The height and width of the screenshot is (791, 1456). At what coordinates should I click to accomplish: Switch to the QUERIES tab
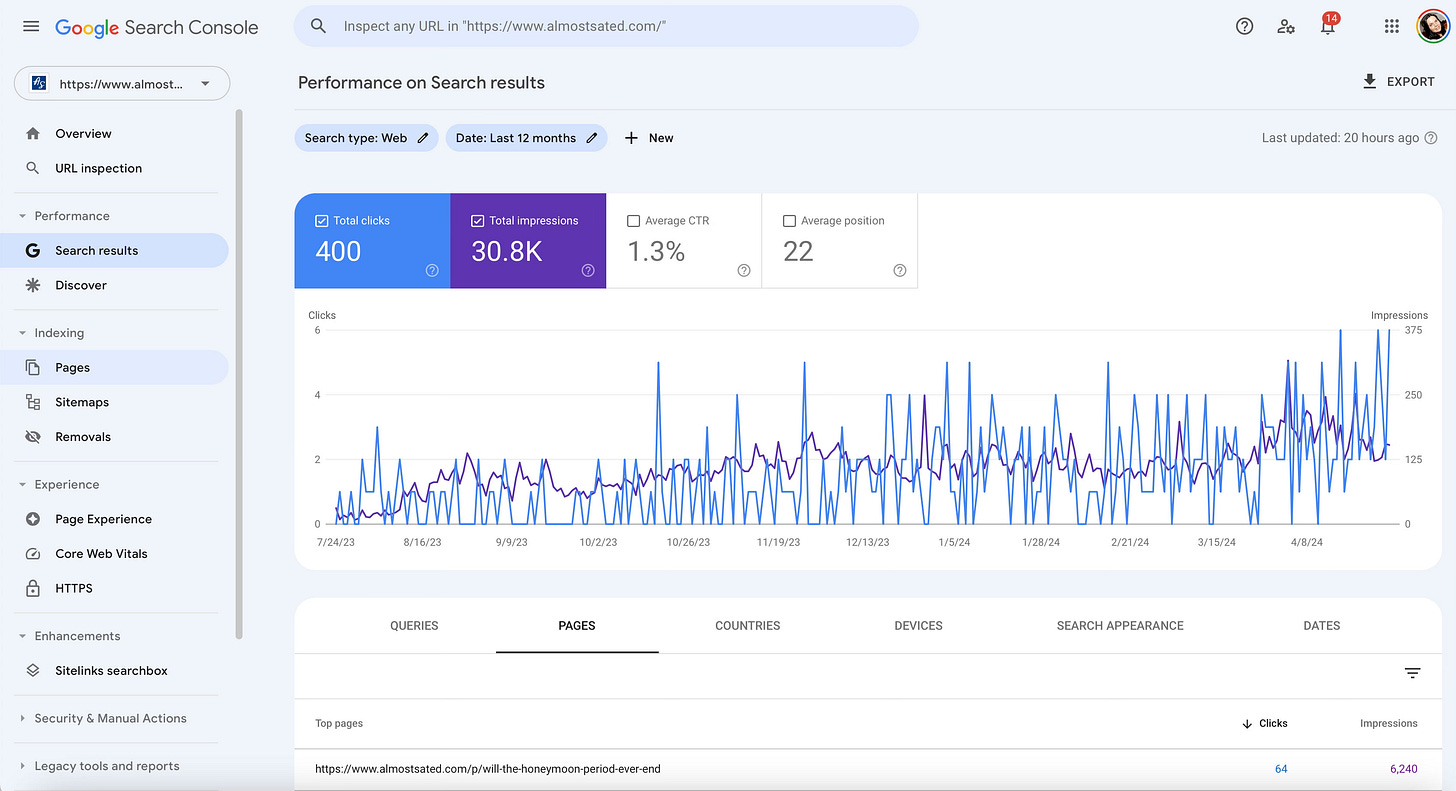pyautogui.click(x=414, y=625)
